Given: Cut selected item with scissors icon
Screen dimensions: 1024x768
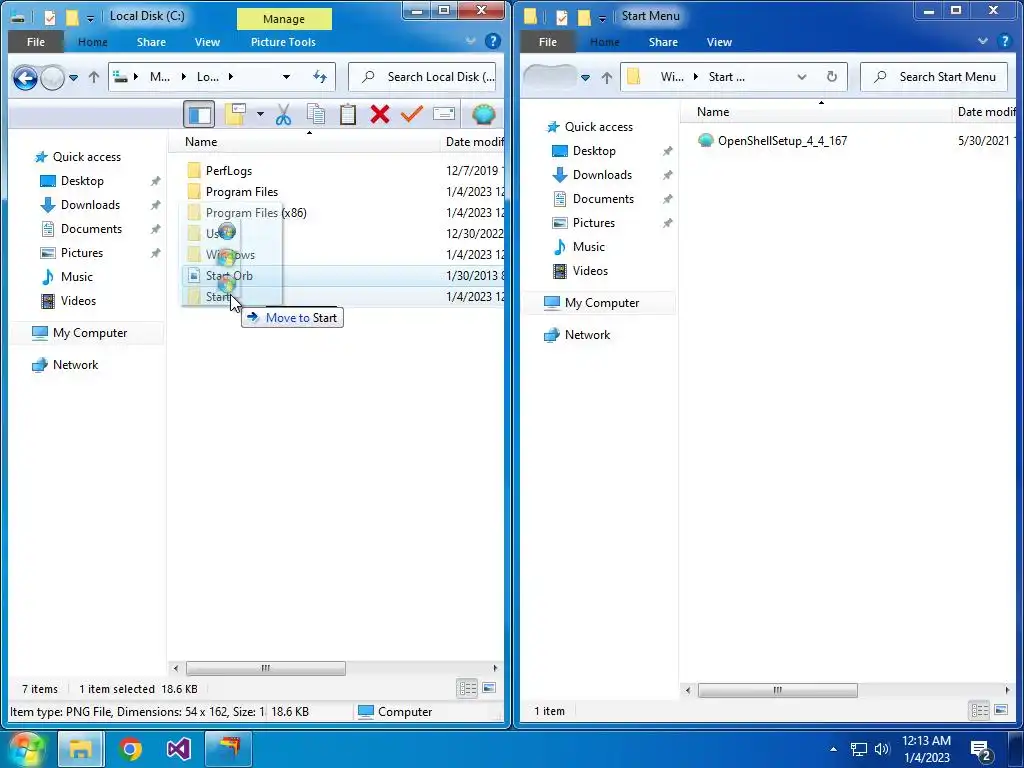Looking at the screenshot, I should coord(283,114).
